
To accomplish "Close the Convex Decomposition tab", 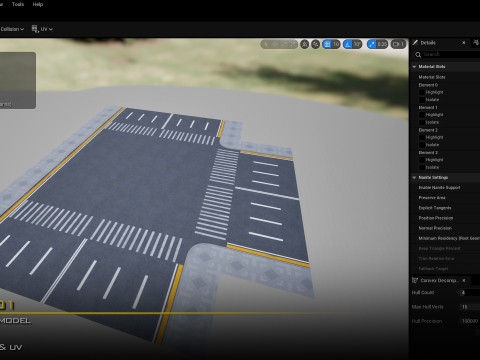I will click(463, 280).
